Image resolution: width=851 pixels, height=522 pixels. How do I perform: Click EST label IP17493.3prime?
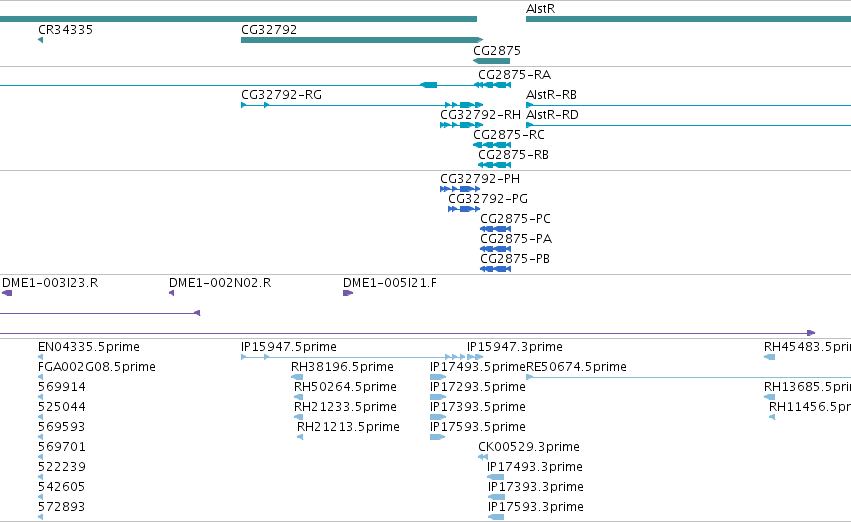[535, 467]
